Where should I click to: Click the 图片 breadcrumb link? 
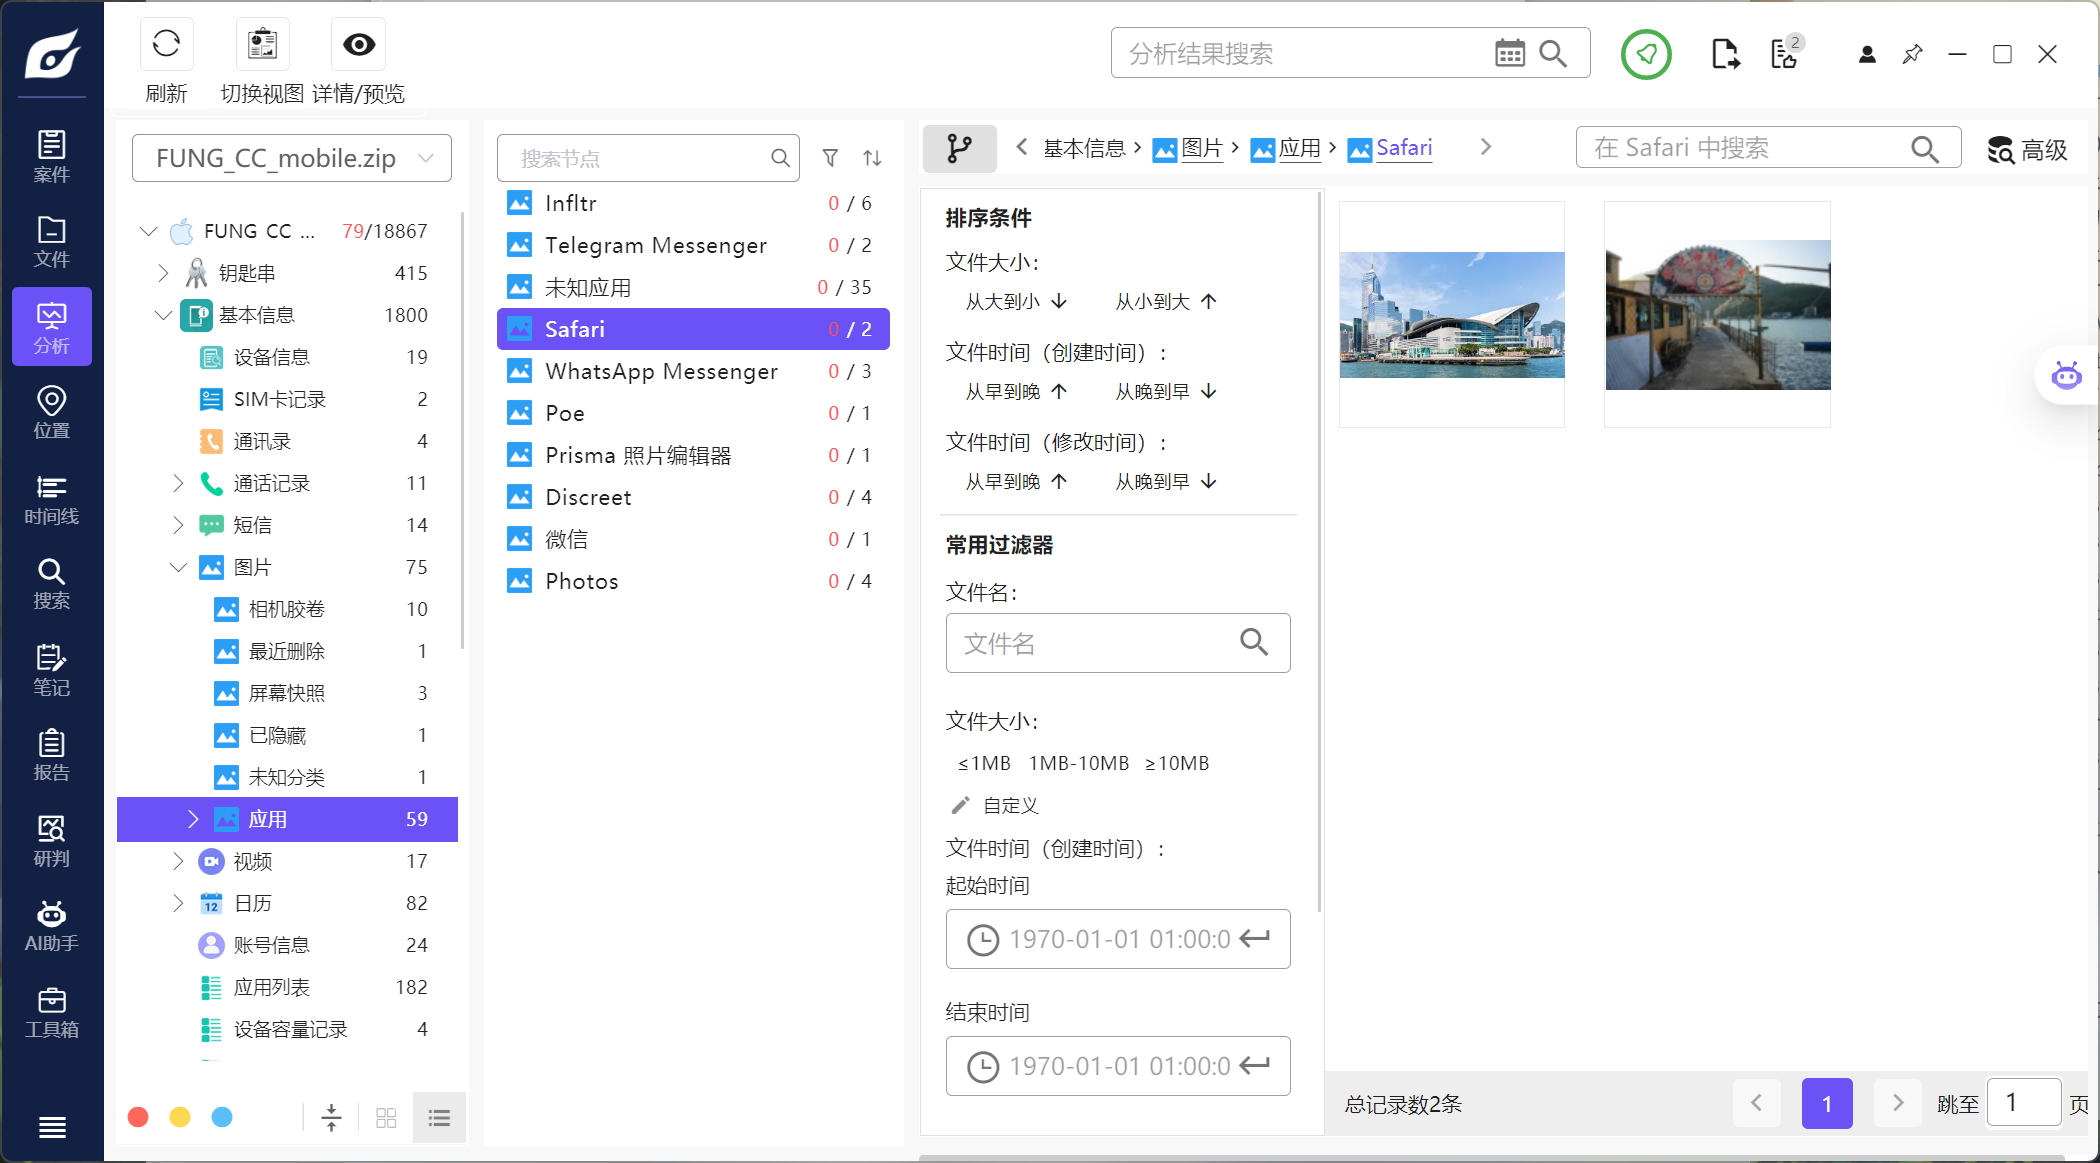click(1201, 148)
